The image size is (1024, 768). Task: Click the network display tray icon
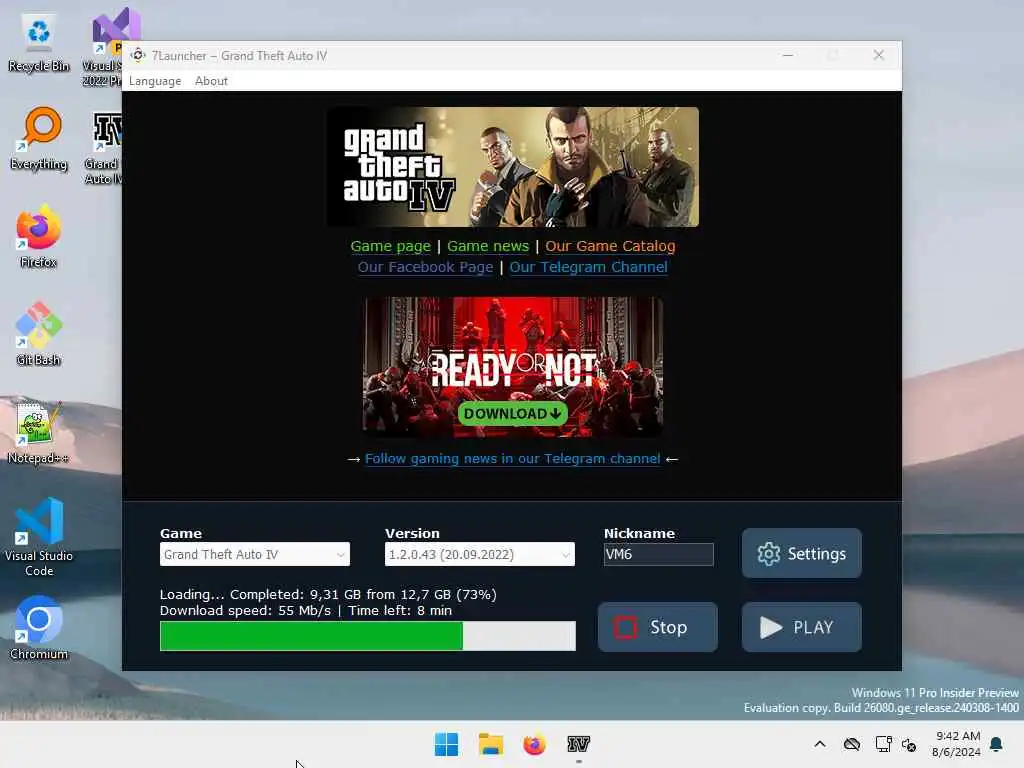pos(884,744)
